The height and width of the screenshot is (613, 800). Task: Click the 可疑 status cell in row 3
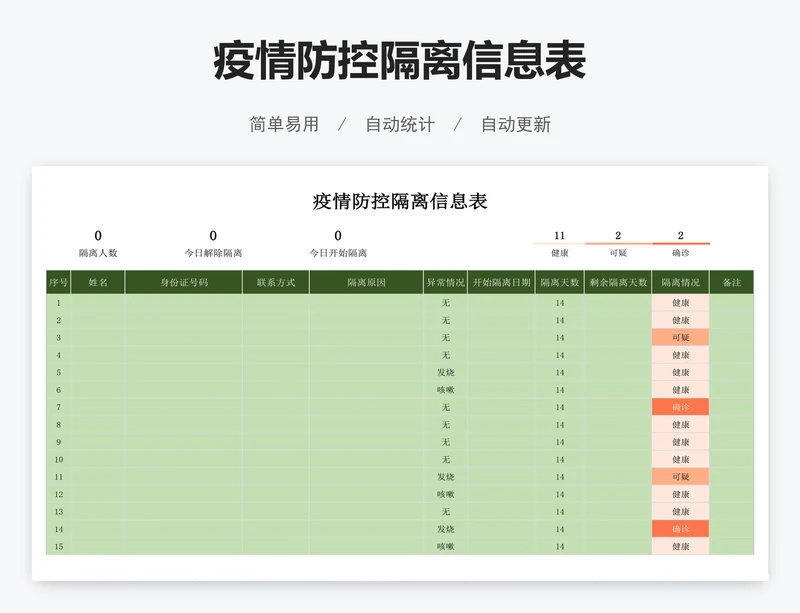point(681,337)
